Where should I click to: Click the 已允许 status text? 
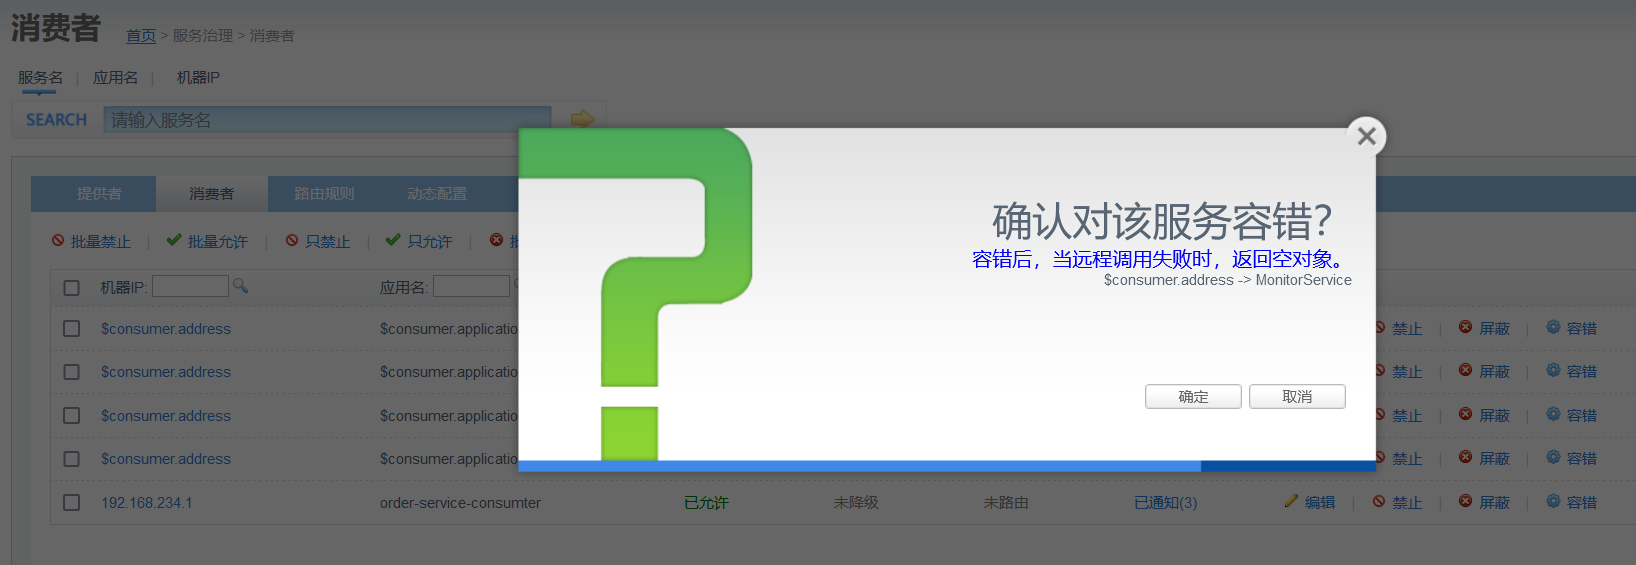click(706, 503)
